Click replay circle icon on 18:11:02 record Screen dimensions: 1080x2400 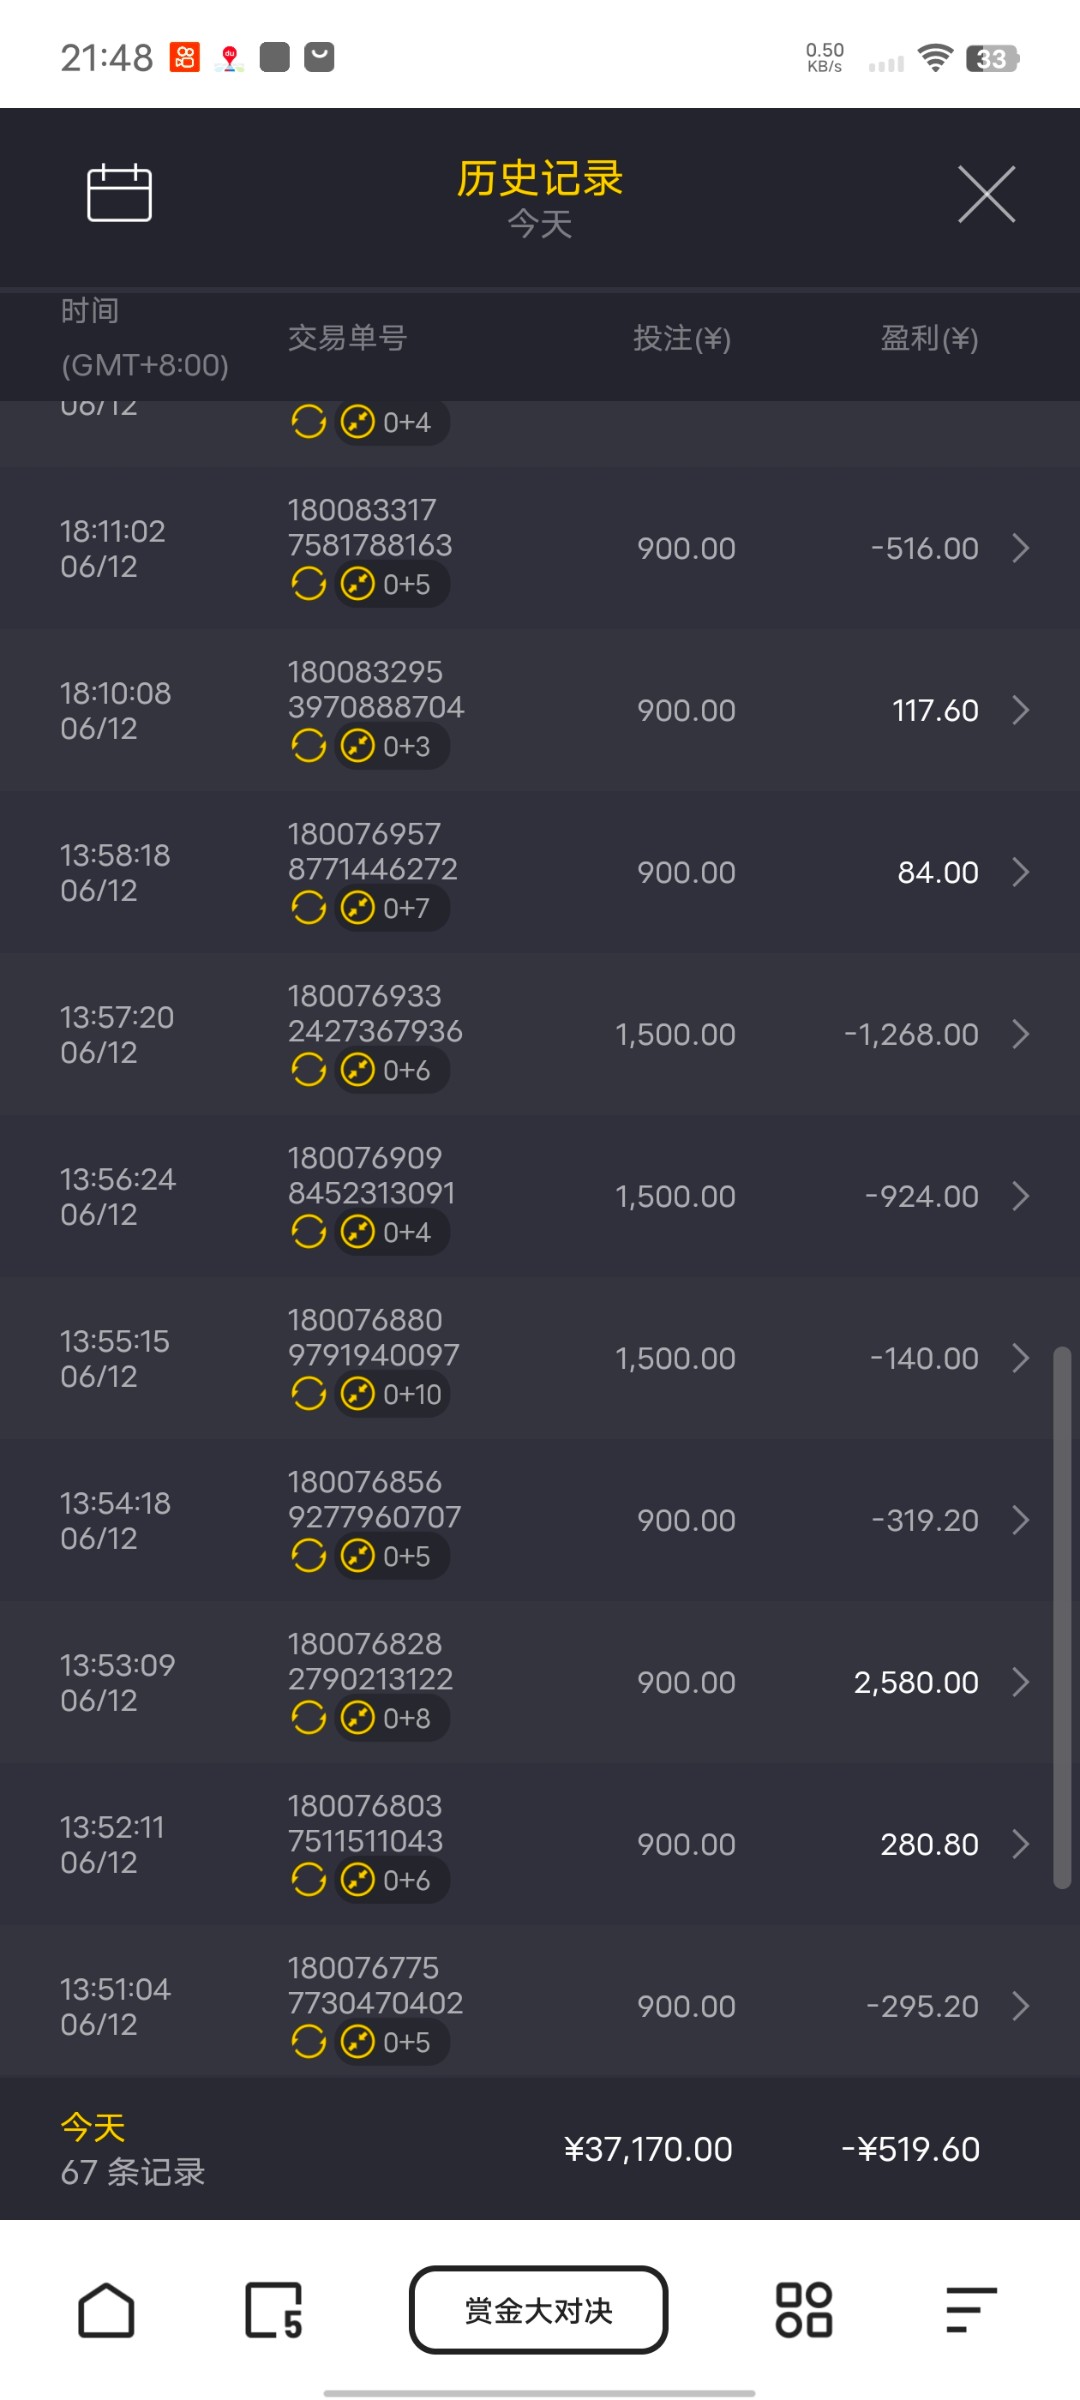309,583
